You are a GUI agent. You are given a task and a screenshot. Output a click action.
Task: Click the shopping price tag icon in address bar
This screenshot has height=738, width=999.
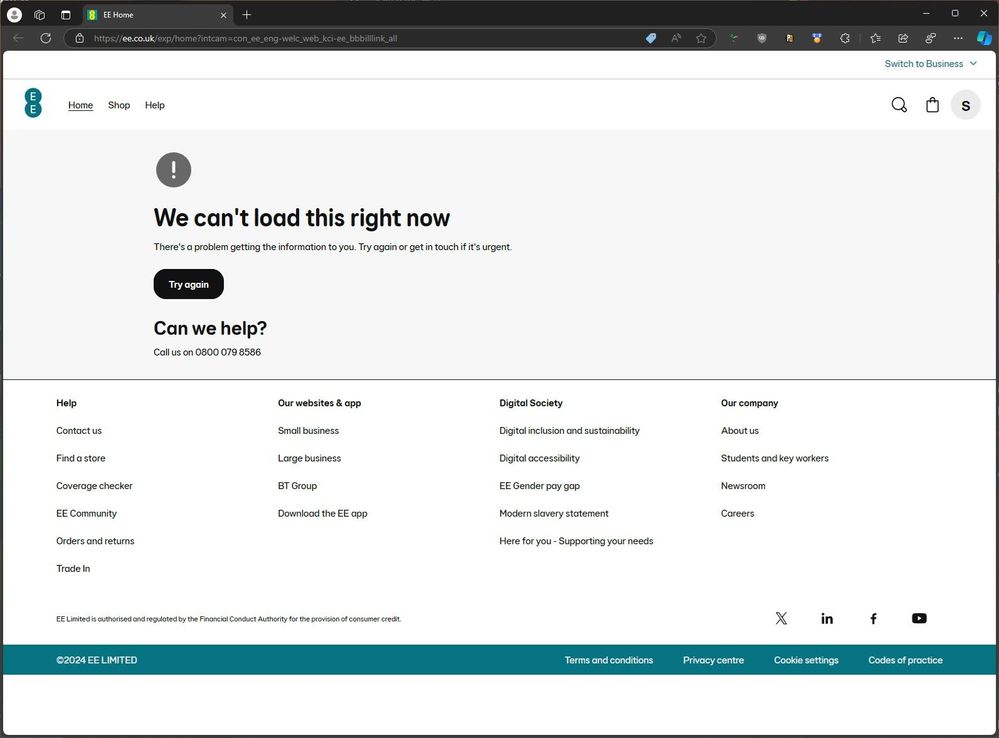tap(650, 38)
